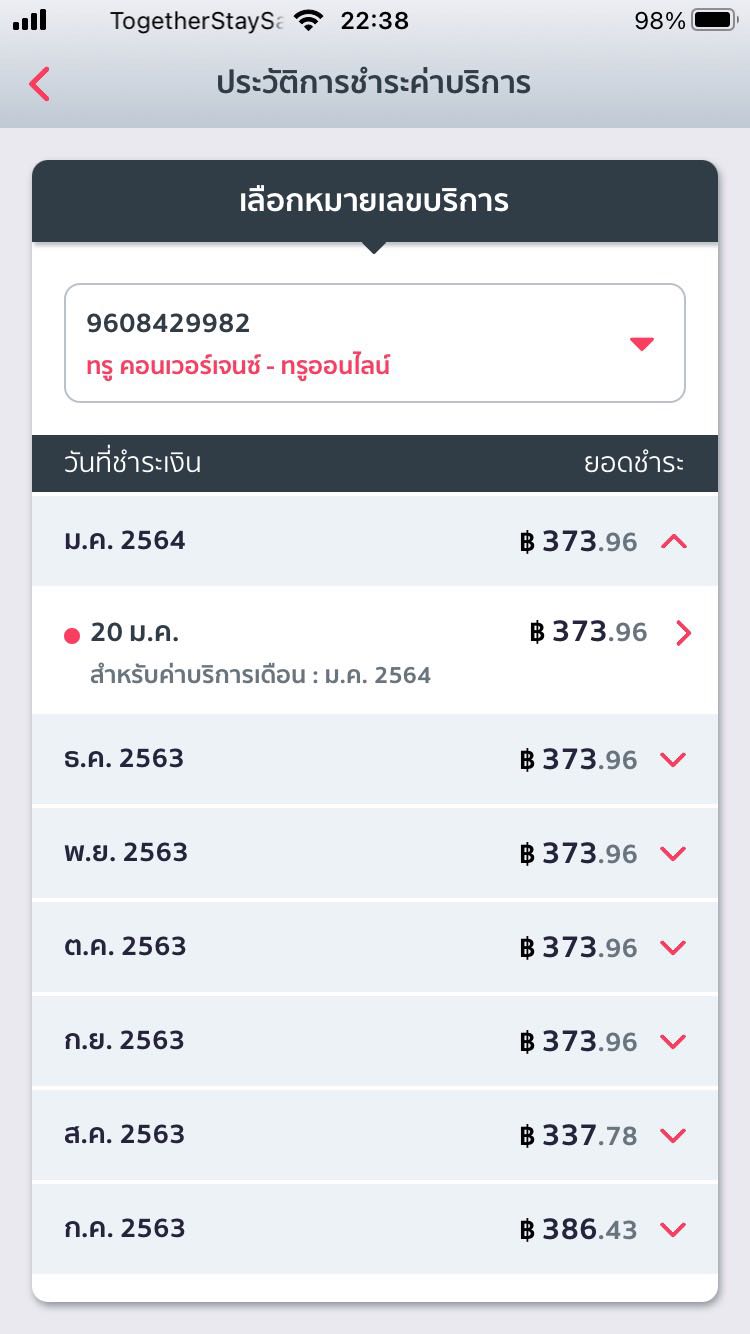The width and height of the screenshot is (750, 1334).
Task: Expand the ส.ค. 2563 chevron
Action: [x=674, y=1136]
